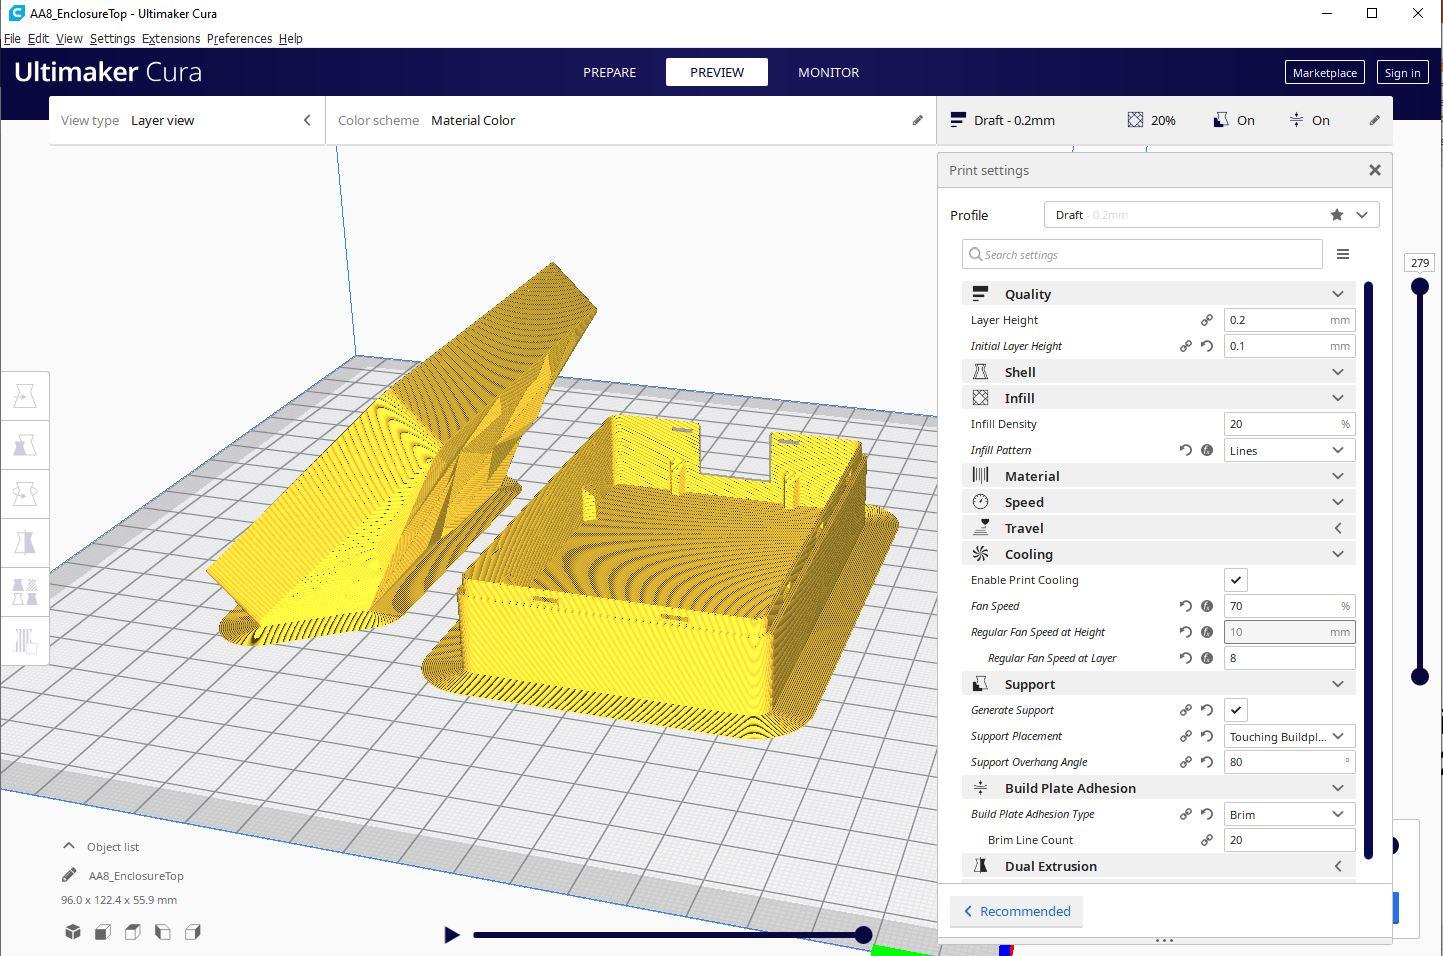Screen dimensions: 1443x956
Task: Open the Profile dropdown
Action: 1211,215
